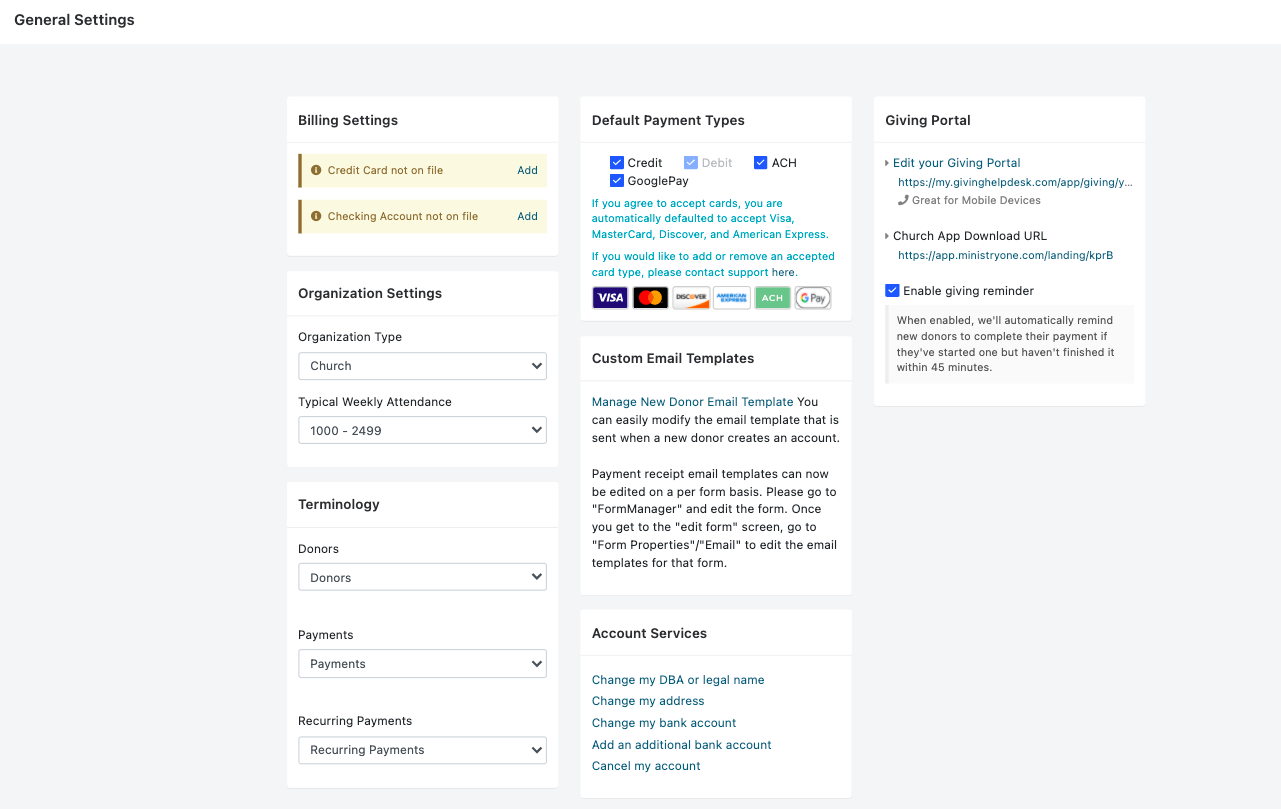Click the Custom Email Templates heading
This screenshot has width=1281, height=809.
673,358
